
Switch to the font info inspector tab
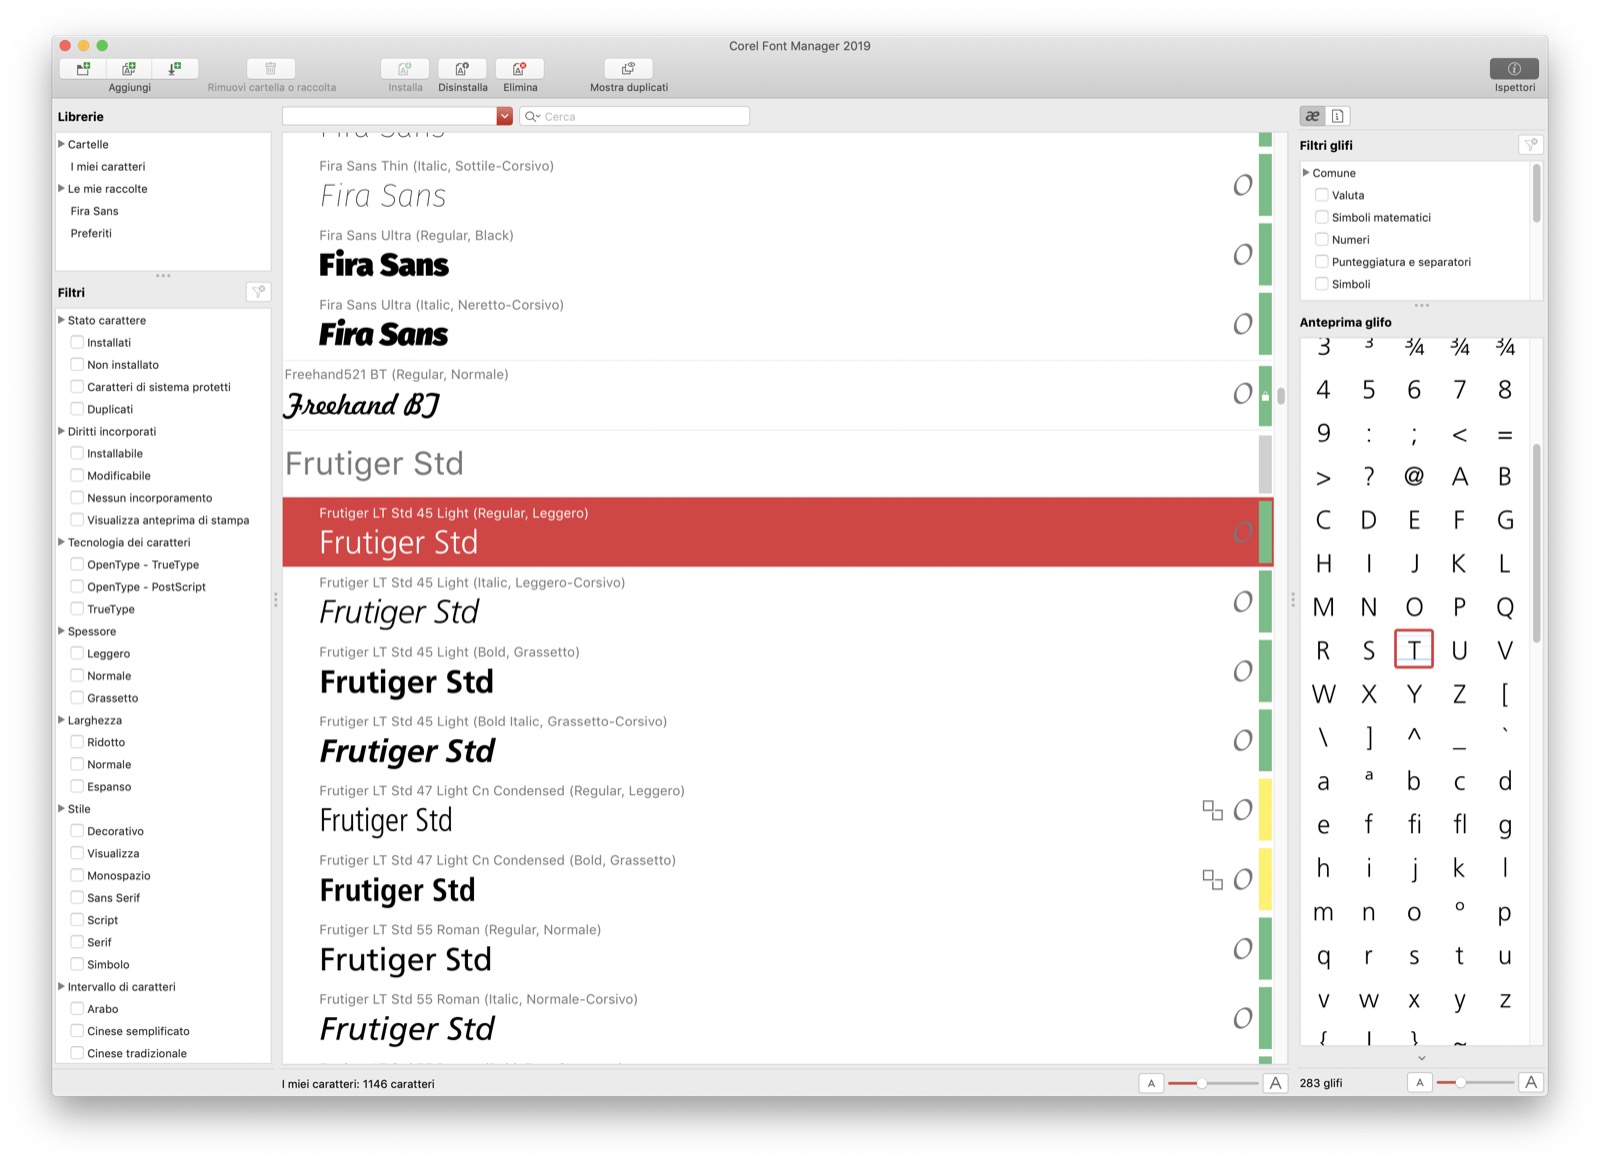coord(1338,116)
